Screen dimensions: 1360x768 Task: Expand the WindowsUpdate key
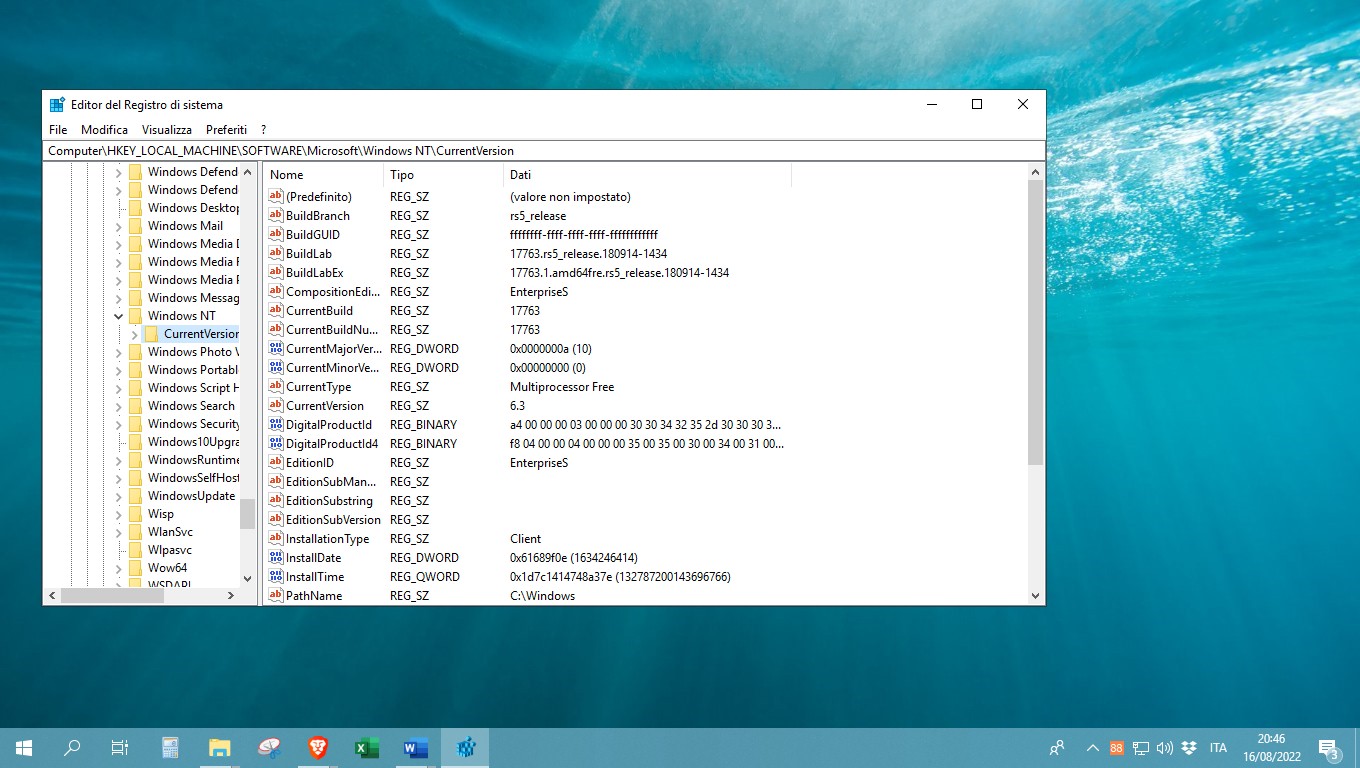118,496
